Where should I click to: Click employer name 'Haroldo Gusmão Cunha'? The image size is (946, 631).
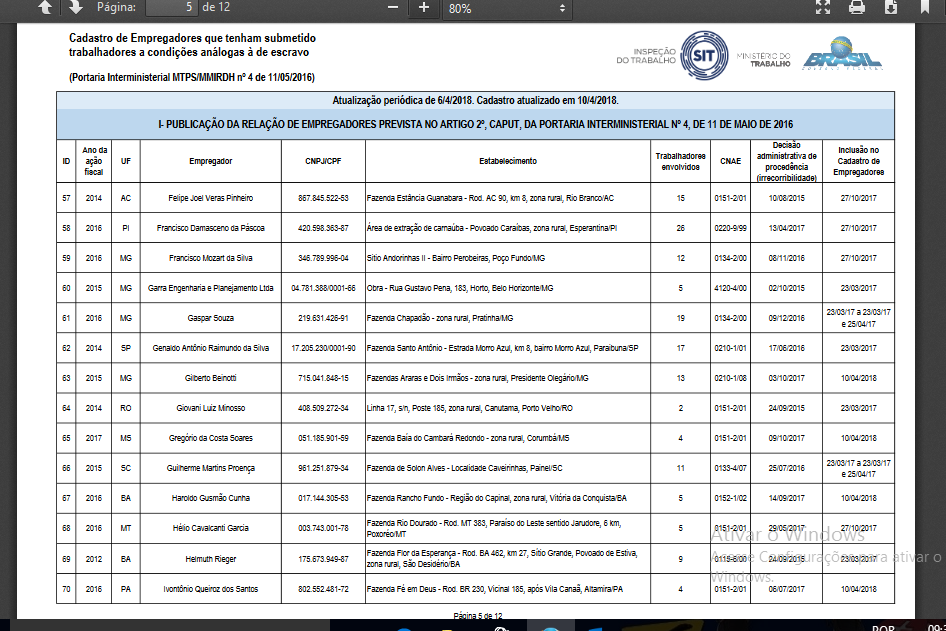[211, 498]
